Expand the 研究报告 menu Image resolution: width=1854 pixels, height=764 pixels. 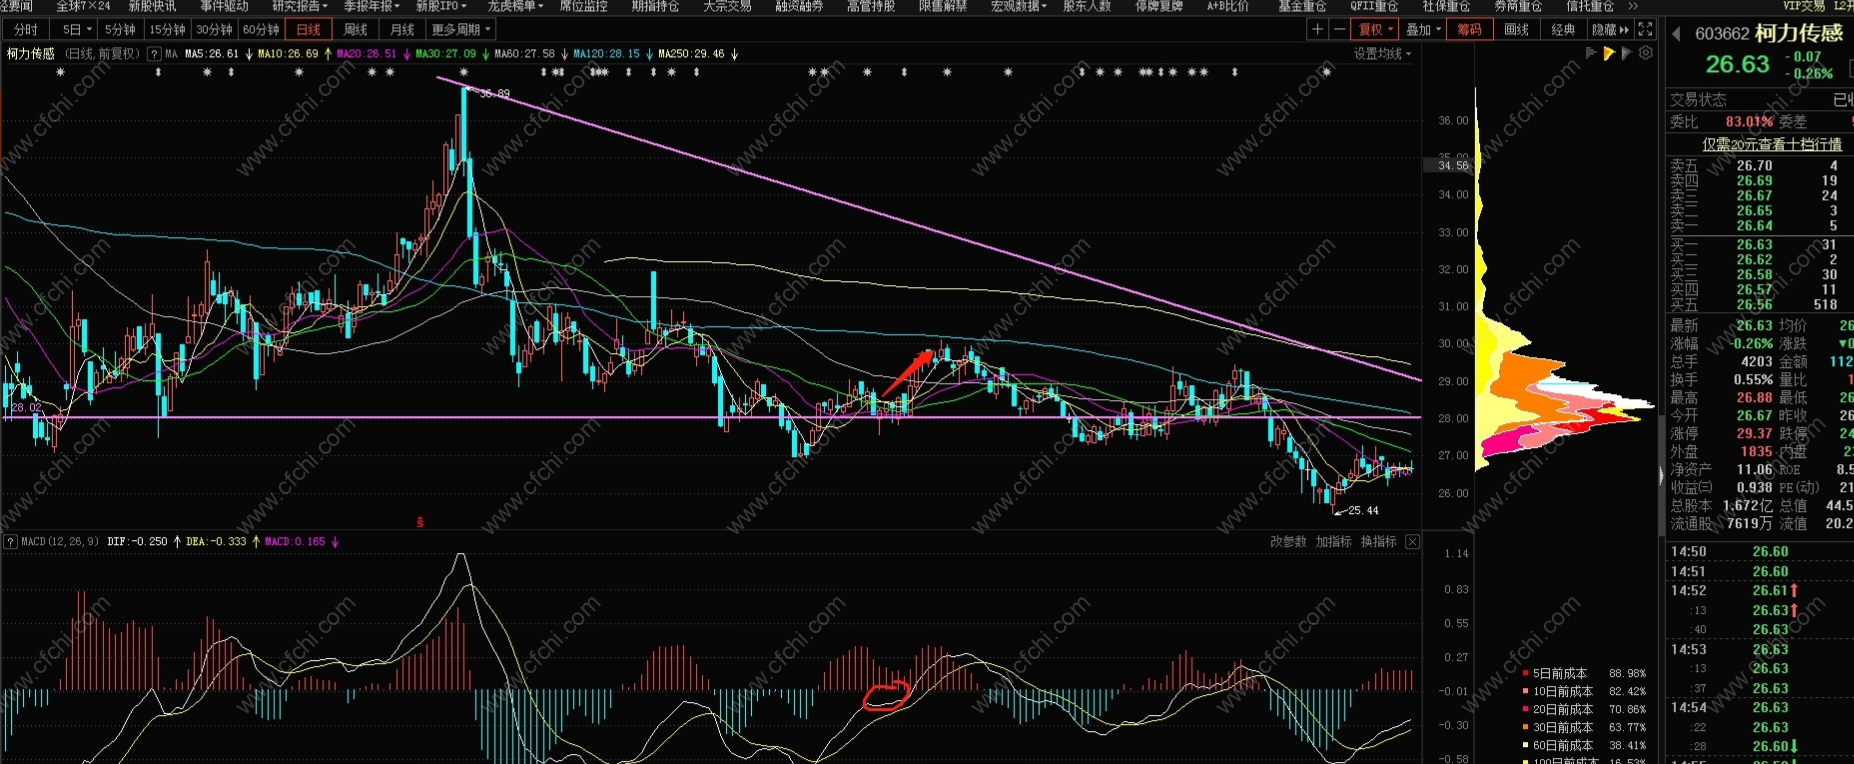[x=300, y=6]
